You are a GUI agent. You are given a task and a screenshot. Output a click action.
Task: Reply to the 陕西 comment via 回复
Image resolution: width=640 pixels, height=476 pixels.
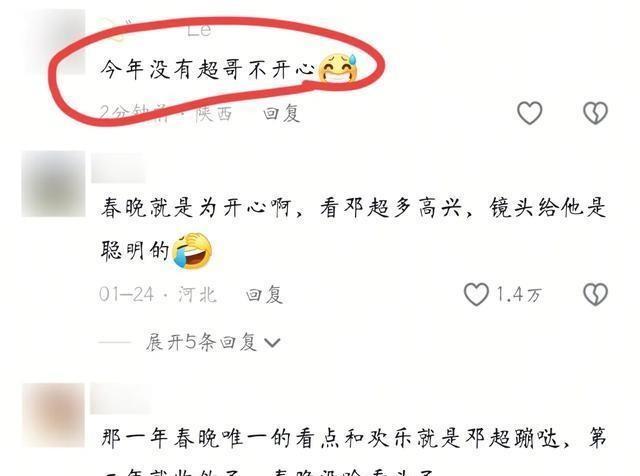coord(282,113)
